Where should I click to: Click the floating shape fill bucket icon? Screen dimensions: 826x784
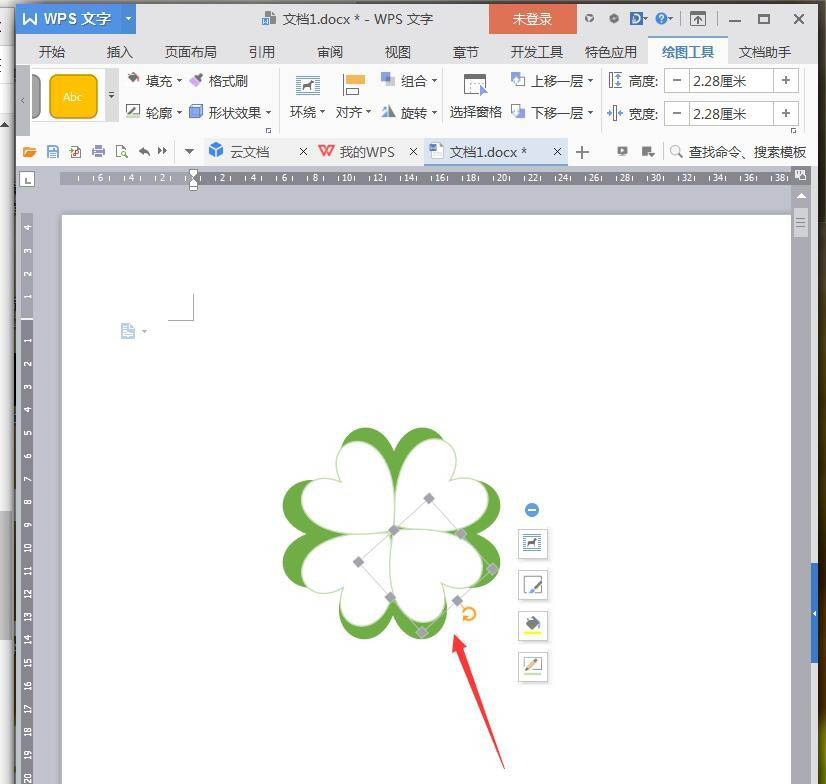pyautogui.click(x=533, y=625)
